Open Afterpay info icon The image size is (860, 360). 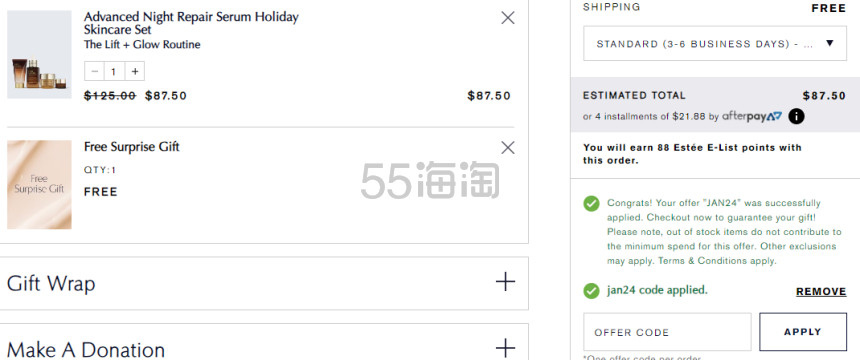coord(796,116)
